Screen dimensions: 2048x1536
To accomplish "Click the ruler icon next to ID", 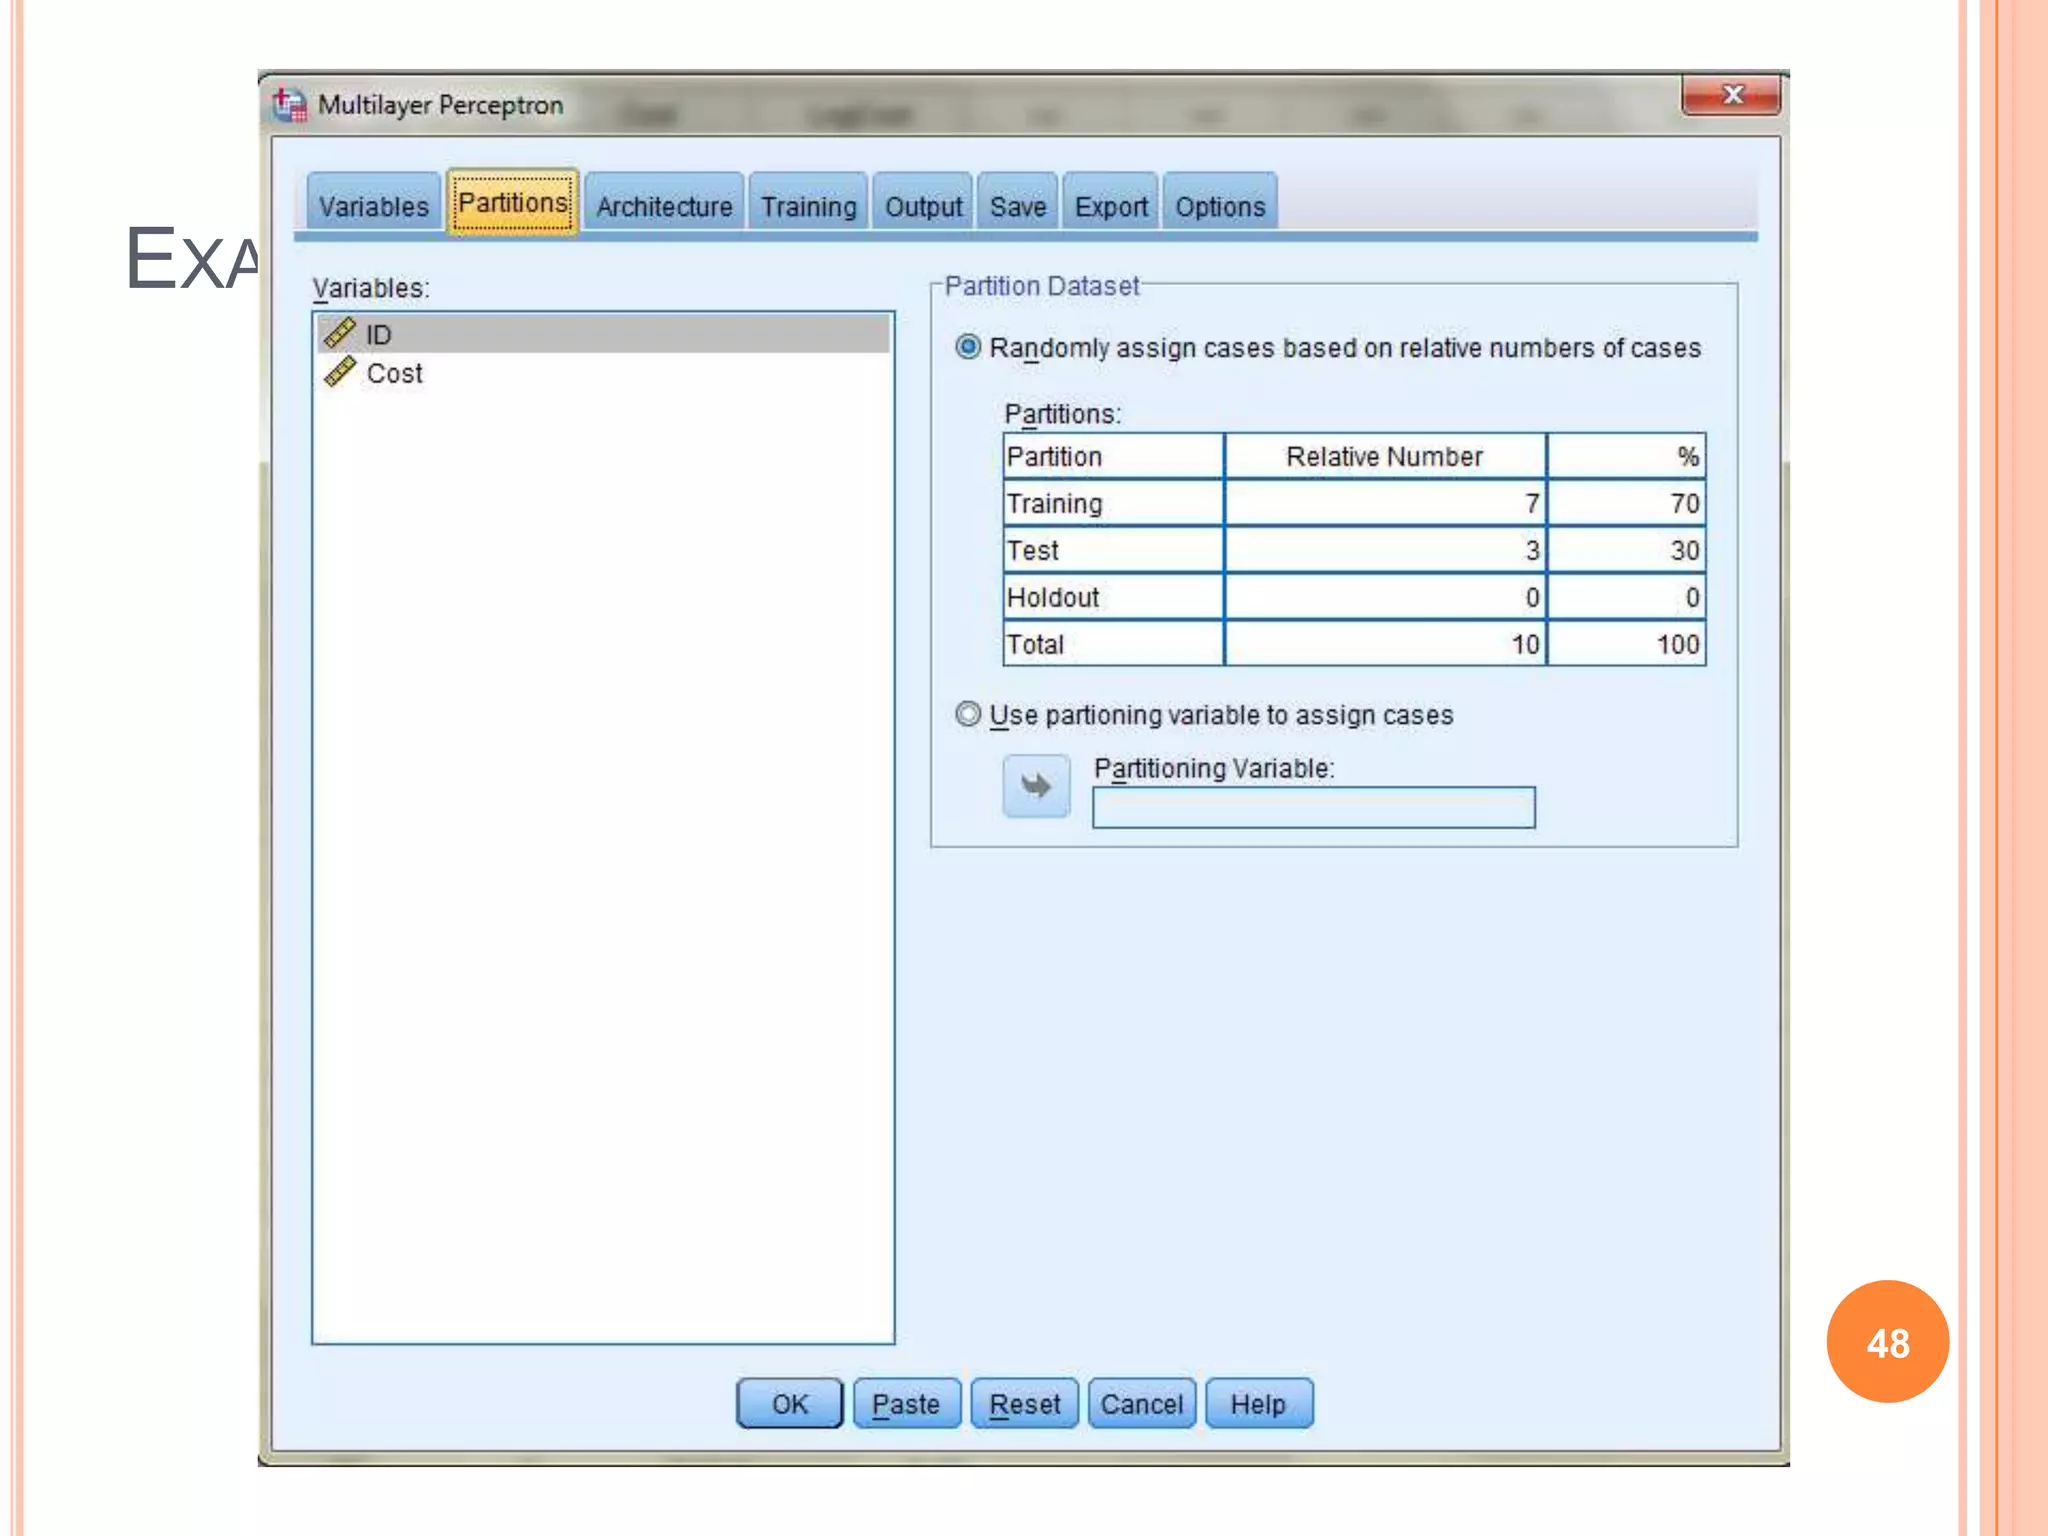I will [340, 333].
